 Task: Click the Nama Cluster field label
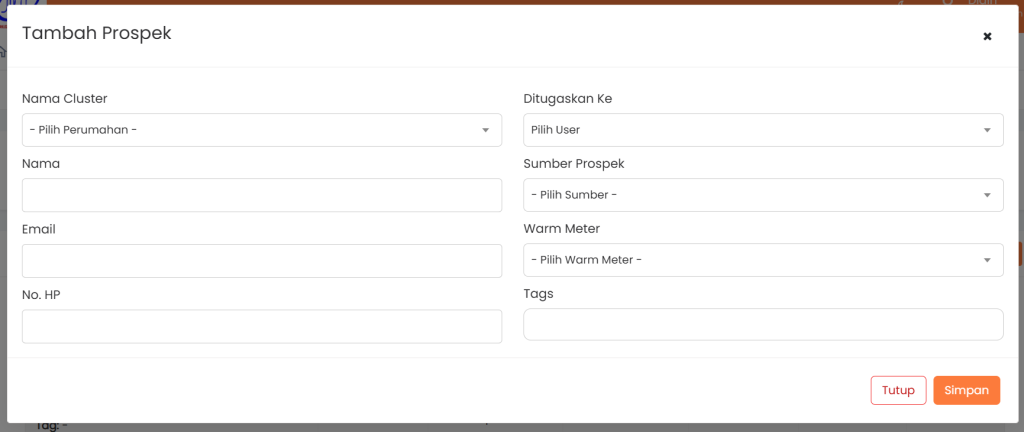tap(65, 99)
